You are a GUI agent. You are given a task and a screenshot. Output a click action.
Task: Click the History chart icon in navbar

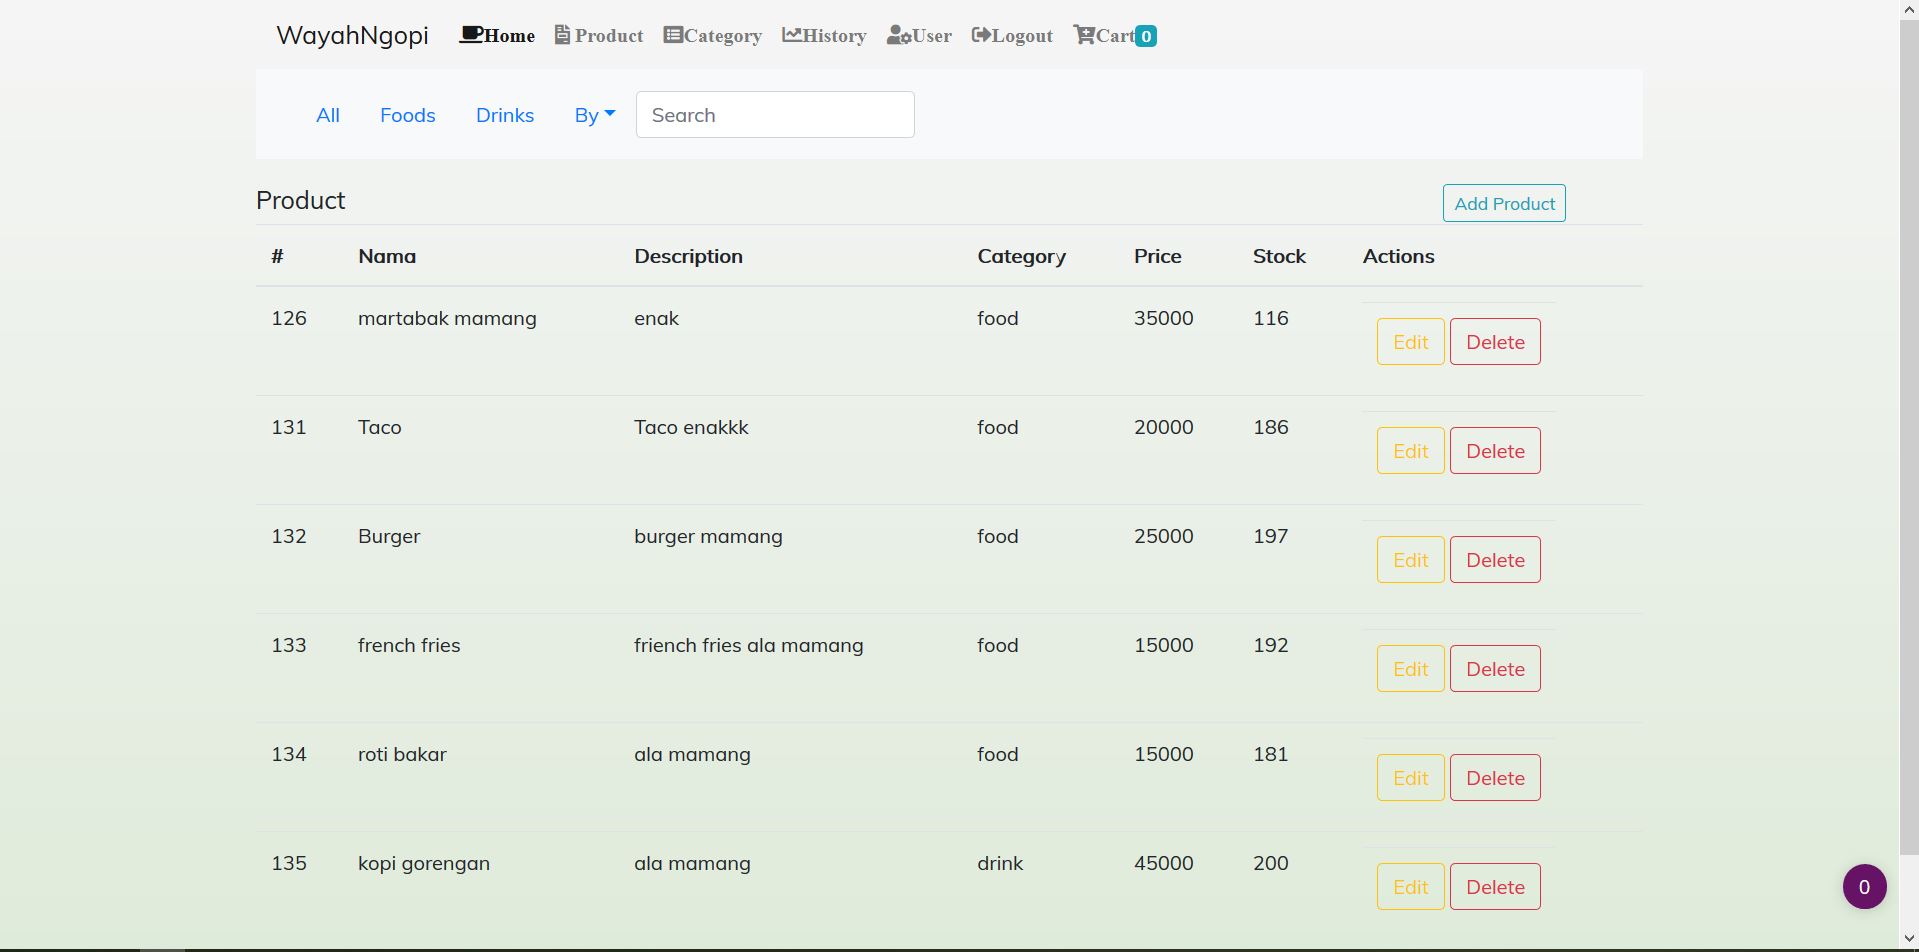[x=791, y=35]
